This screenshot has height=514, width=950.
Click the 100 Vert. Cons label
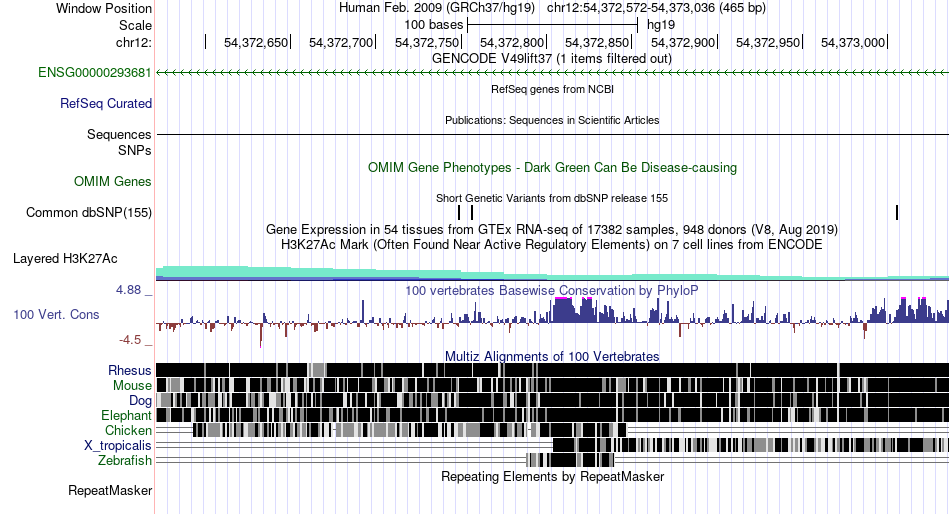pyautogui.click(x=56, y=315)
